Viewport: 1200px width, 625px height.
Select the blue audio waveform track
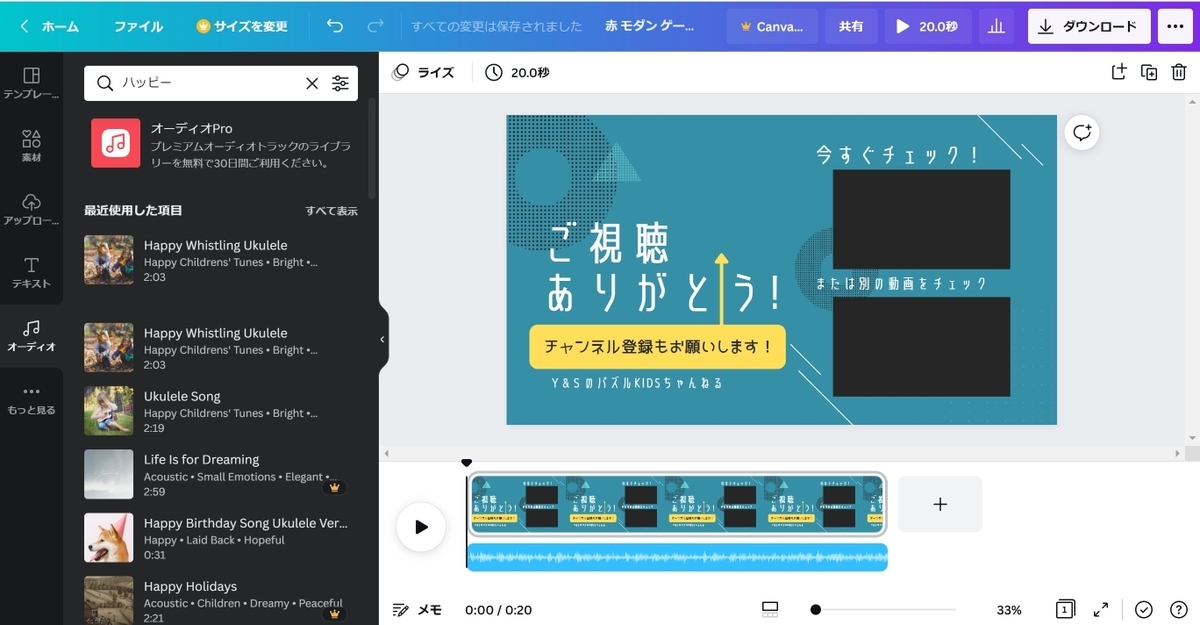677,557
